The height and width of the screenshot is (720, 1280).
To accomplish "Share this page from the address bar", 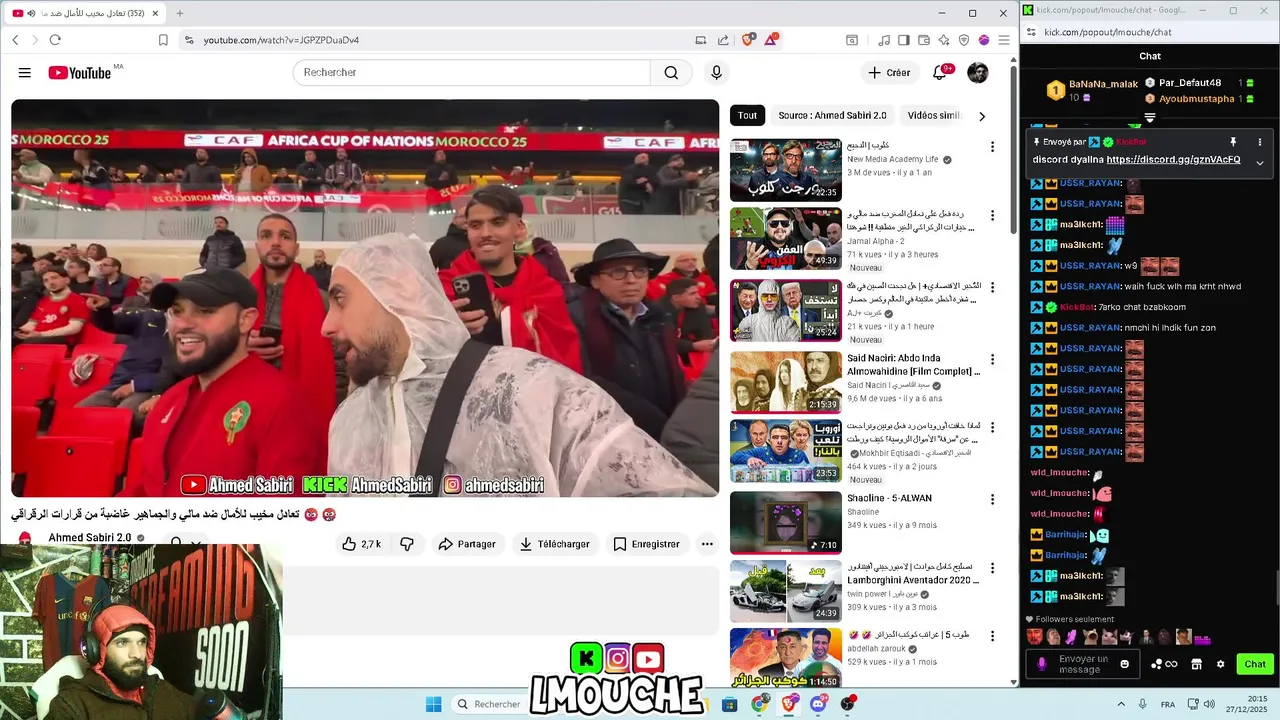I will coord(723,40).
